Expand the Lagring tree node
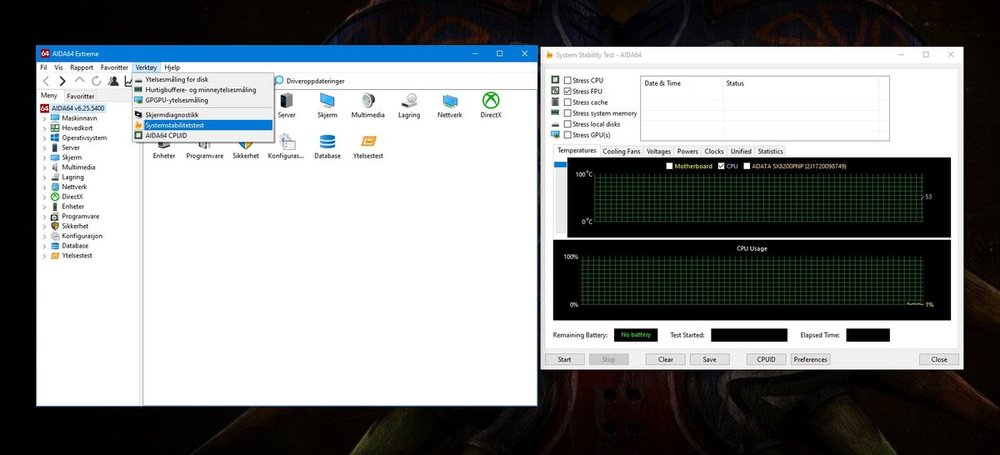The image size is (1000, 455). click(44, 177)
